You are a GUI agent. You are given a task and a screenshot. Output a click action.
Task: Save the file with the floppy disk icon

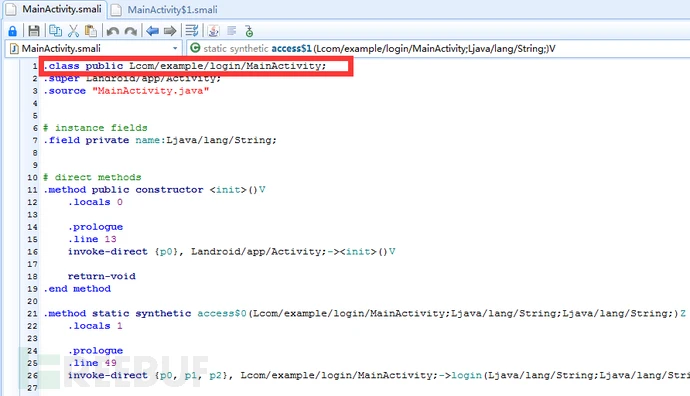pyautogui.click(x=34, y=31)
